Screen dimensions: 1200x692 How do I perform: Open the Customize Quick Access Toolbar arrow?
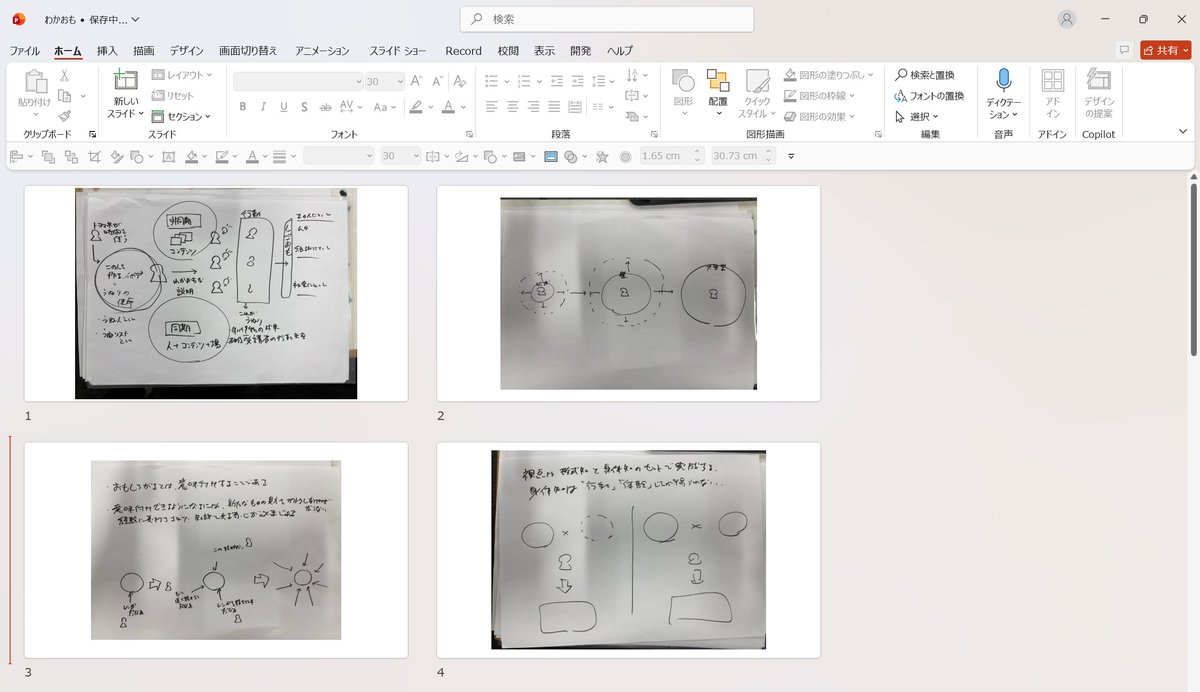(x=791, y=156)
